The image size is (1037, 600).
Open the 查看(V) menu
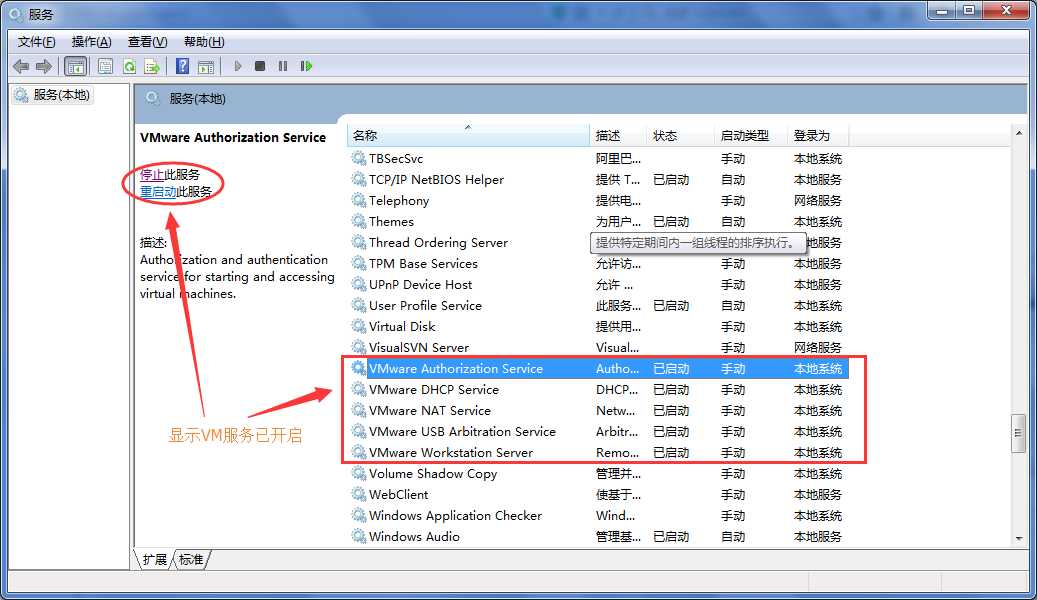click(x=147, y=42)
